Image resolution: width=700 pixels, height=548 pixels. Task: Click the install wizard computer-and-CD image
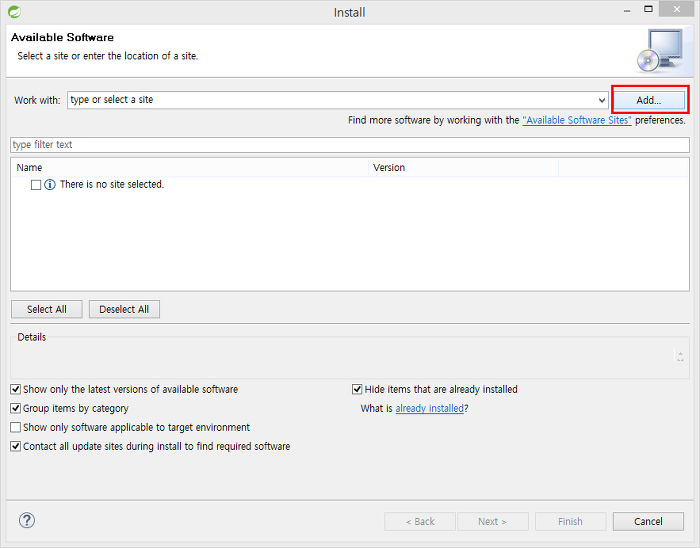point(660,50)
